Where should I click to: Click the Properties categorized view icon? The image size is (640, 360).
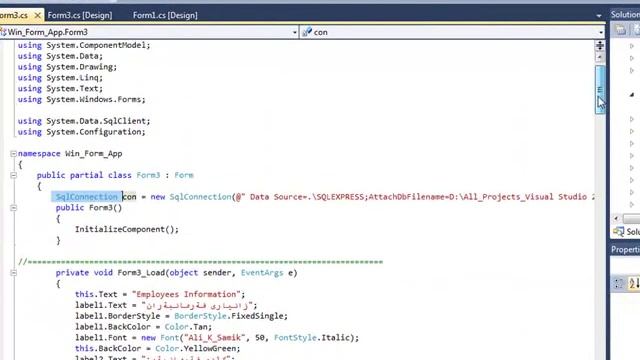618,283
